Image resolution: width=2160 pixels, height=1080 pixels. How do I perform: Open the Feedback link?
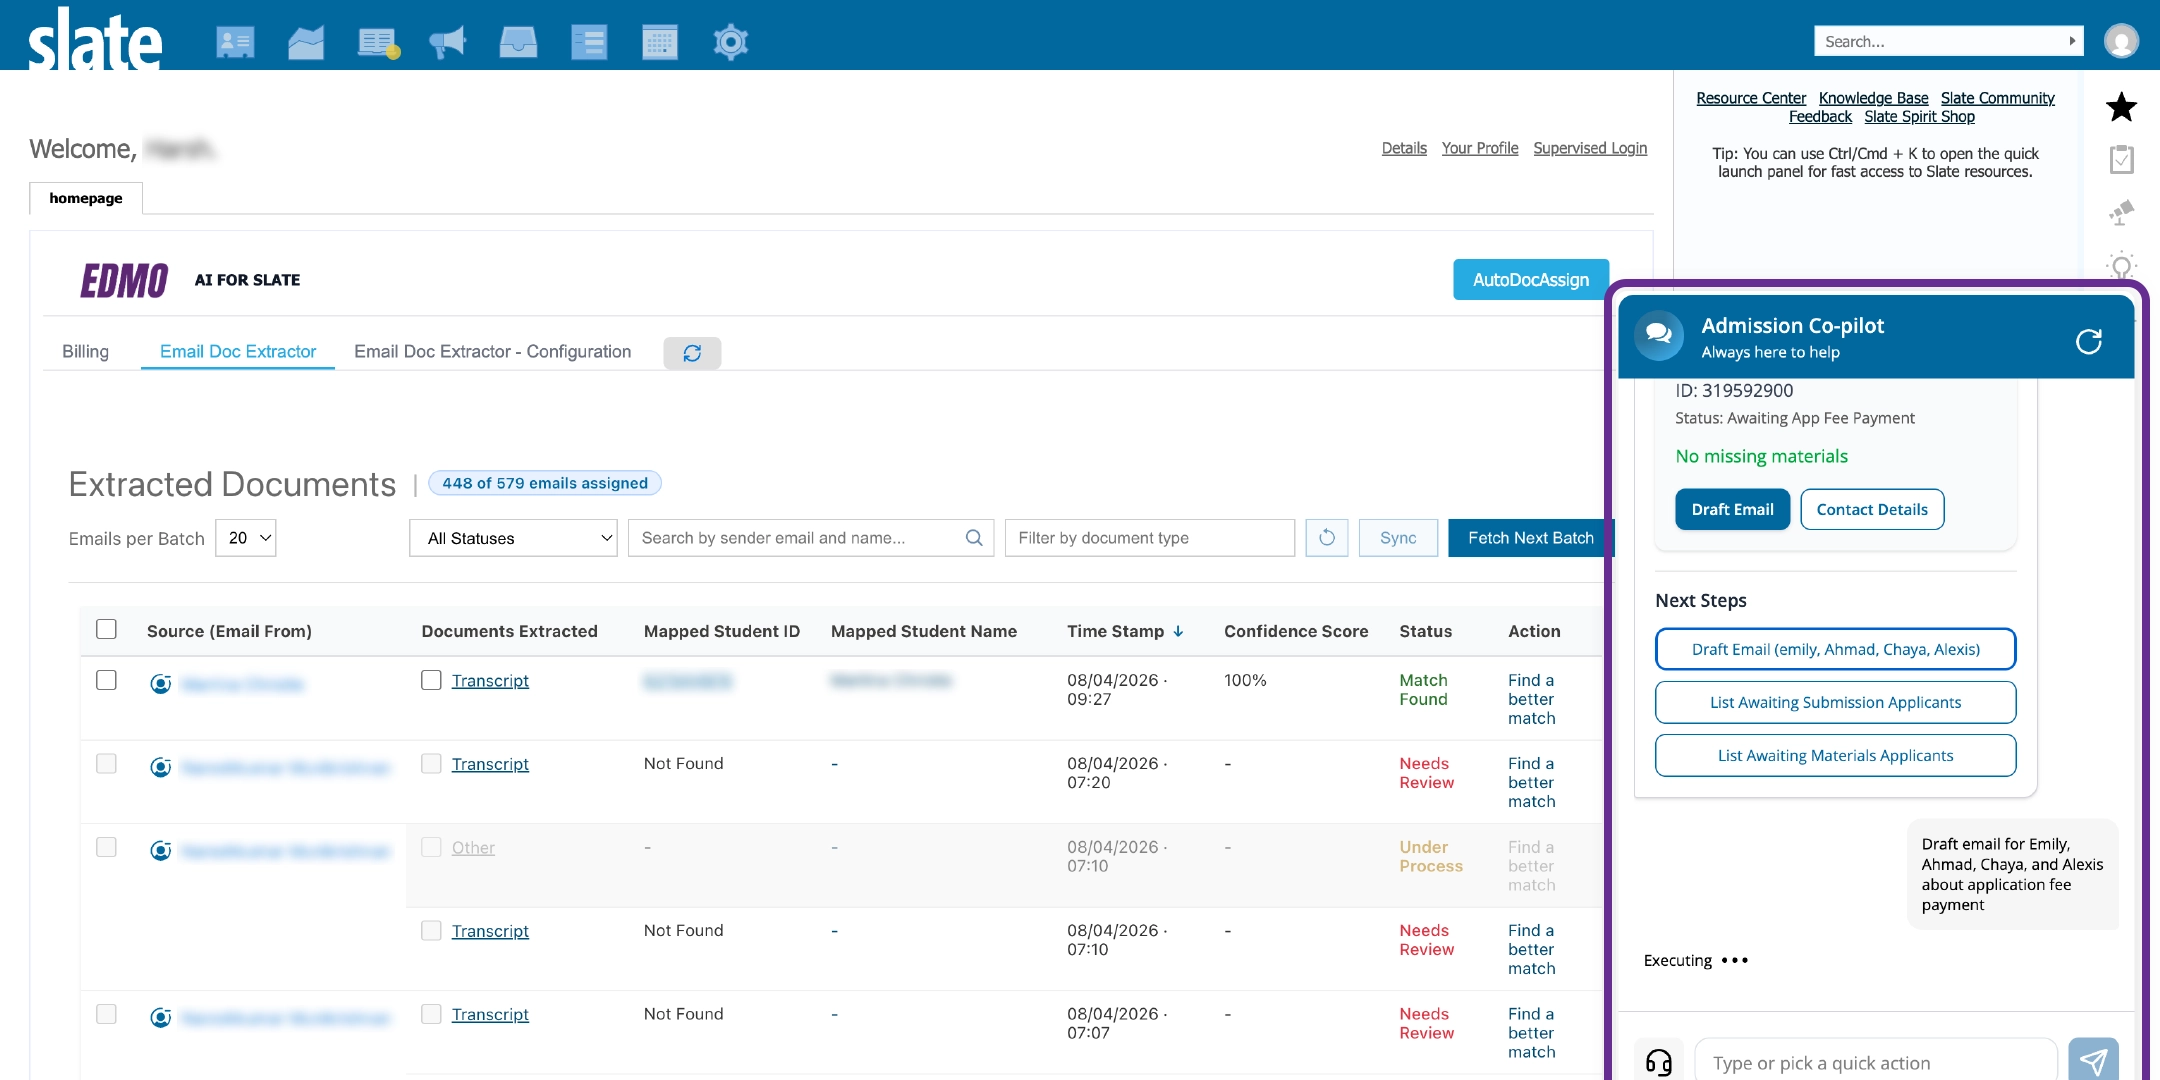click(x=1820, y=116)
